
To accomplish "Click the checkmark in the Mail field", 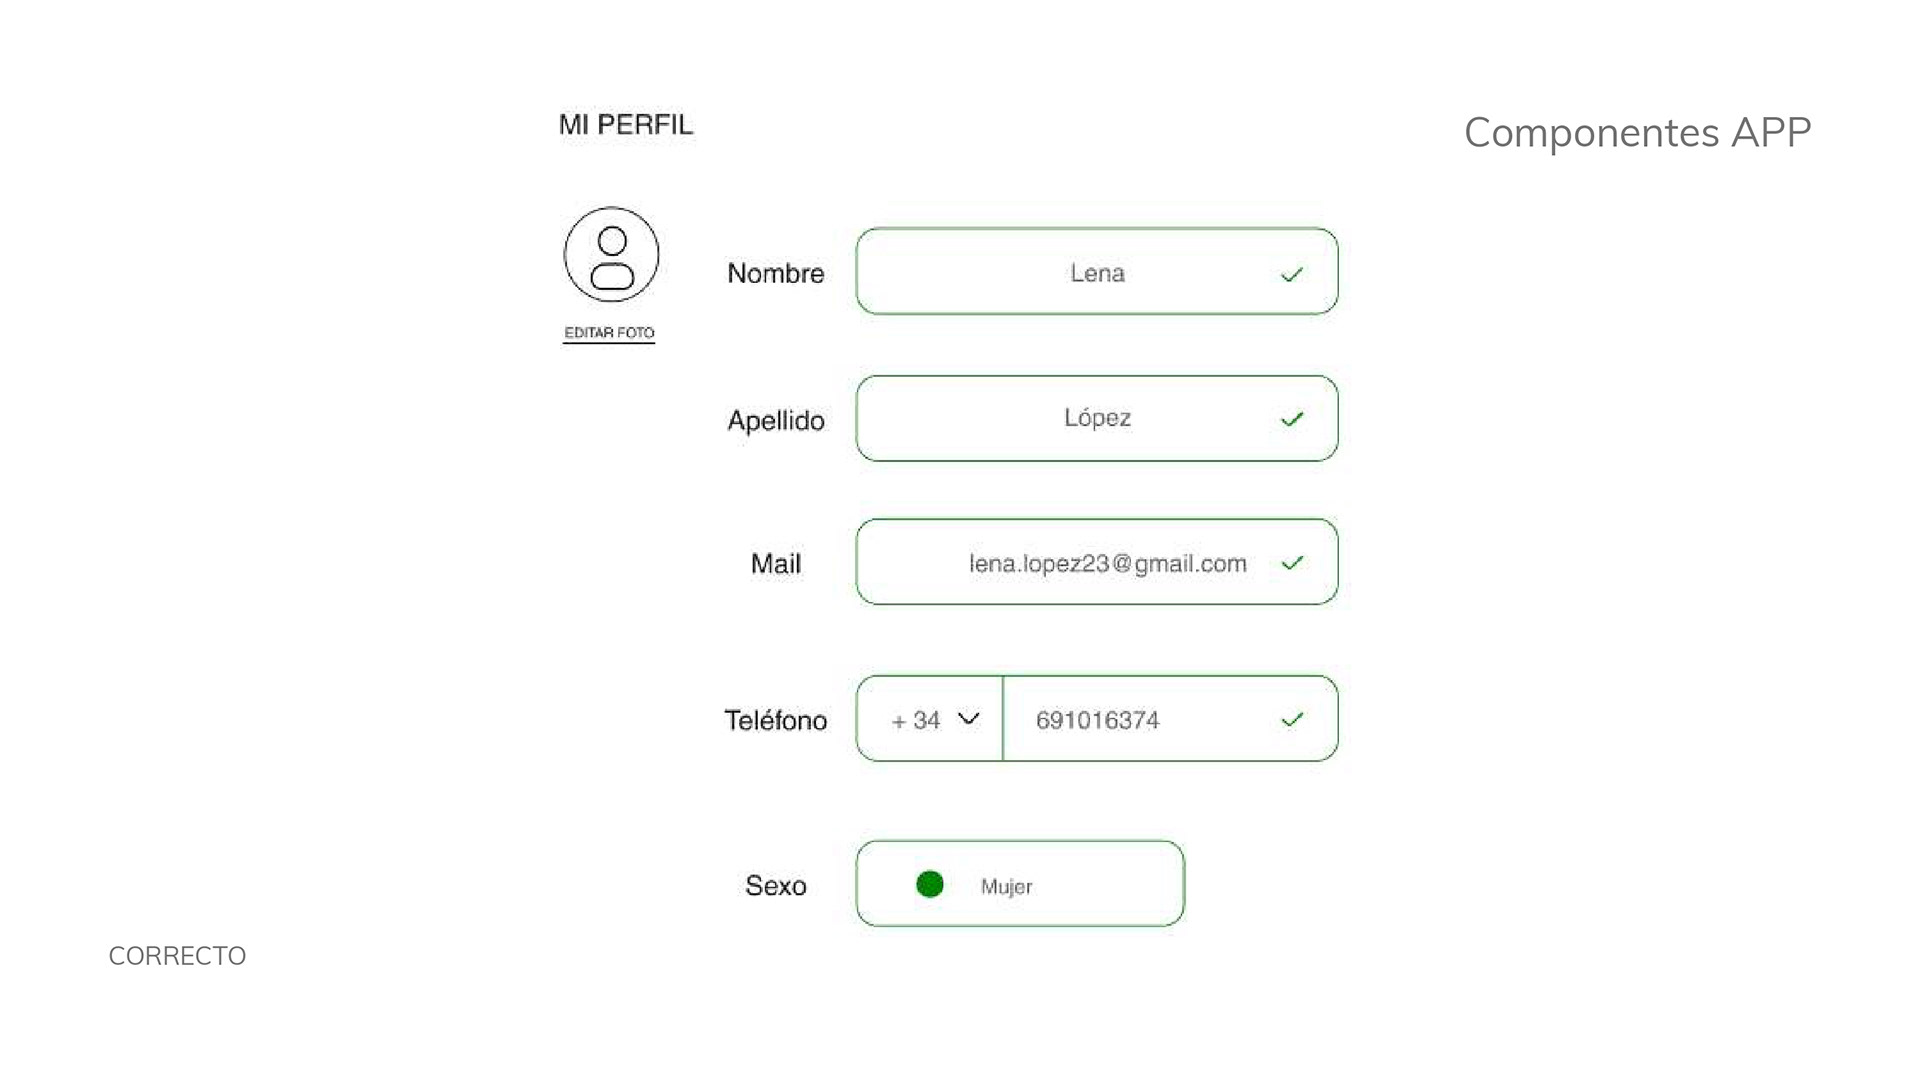I will 1292,563.
